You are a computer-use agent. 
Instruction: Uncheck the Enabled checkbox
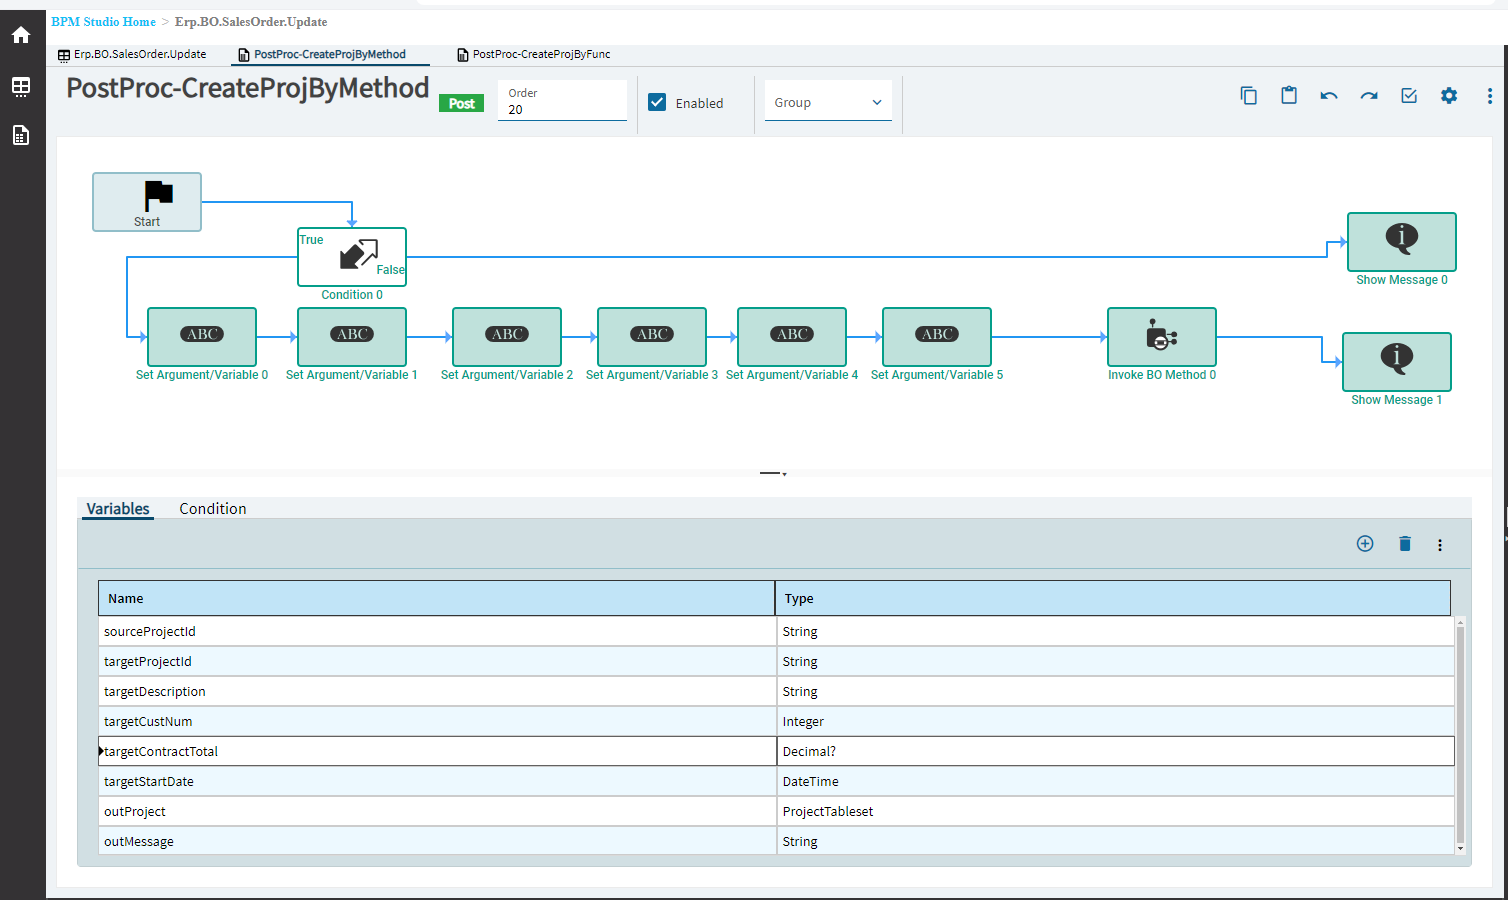point(657,102)
